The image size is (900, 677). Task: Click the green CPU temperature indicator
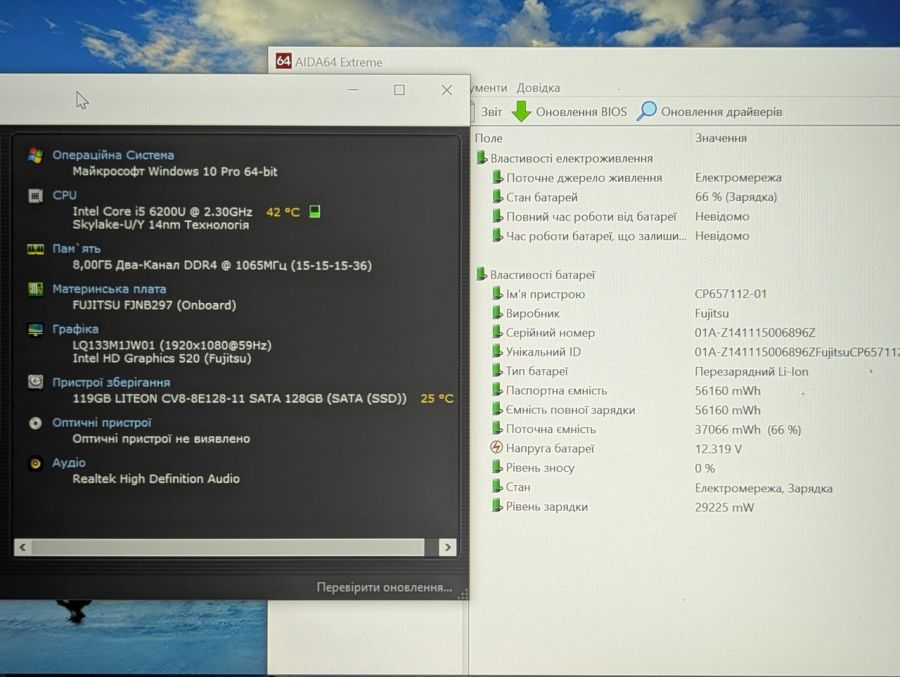315,211
